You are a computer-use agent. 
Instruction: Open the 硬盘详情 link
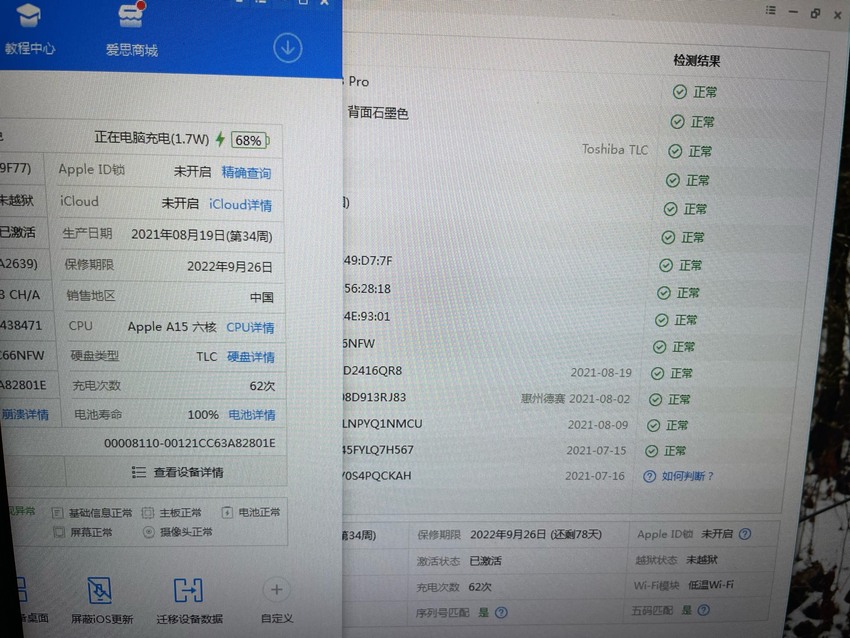point(250,357)
